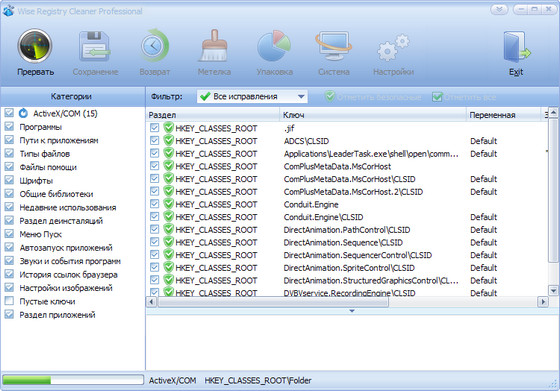The image size is (560, 391).
Task: Open the Метелка brush cleaner icon
Action: tap(214, 46)
